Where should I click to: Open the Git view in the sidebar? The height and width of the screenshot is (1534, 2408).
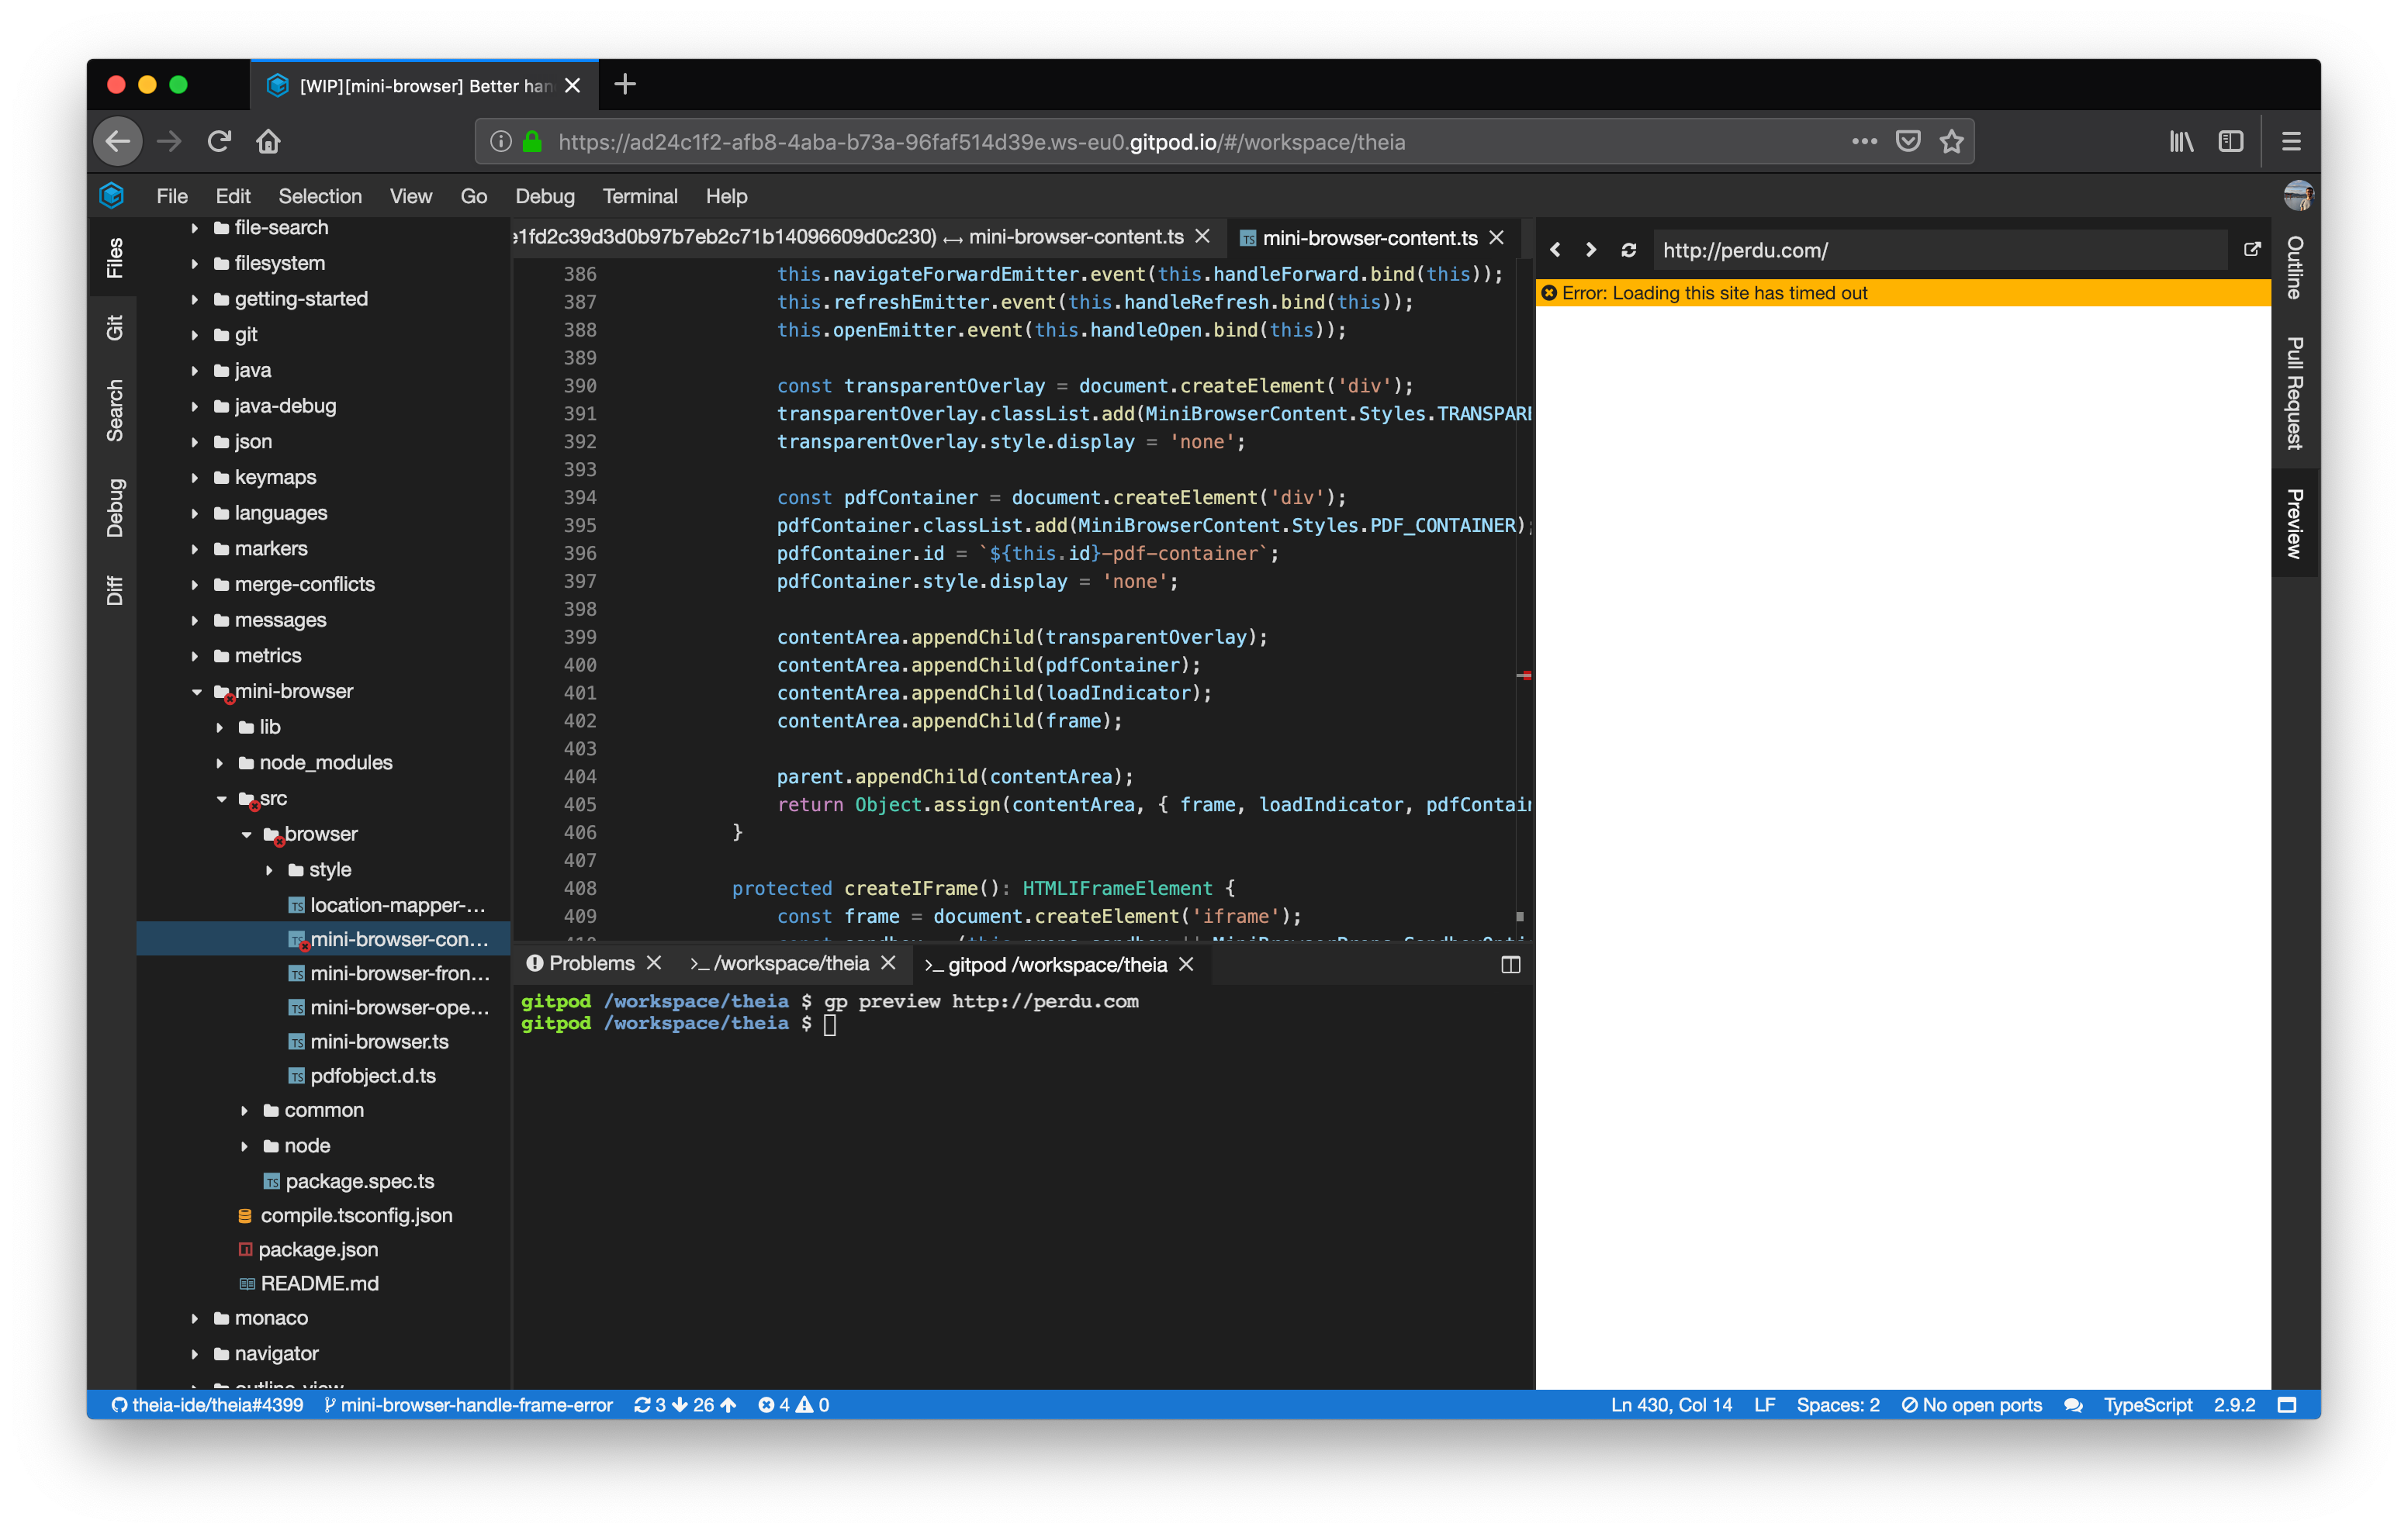(x=115, y=328)
